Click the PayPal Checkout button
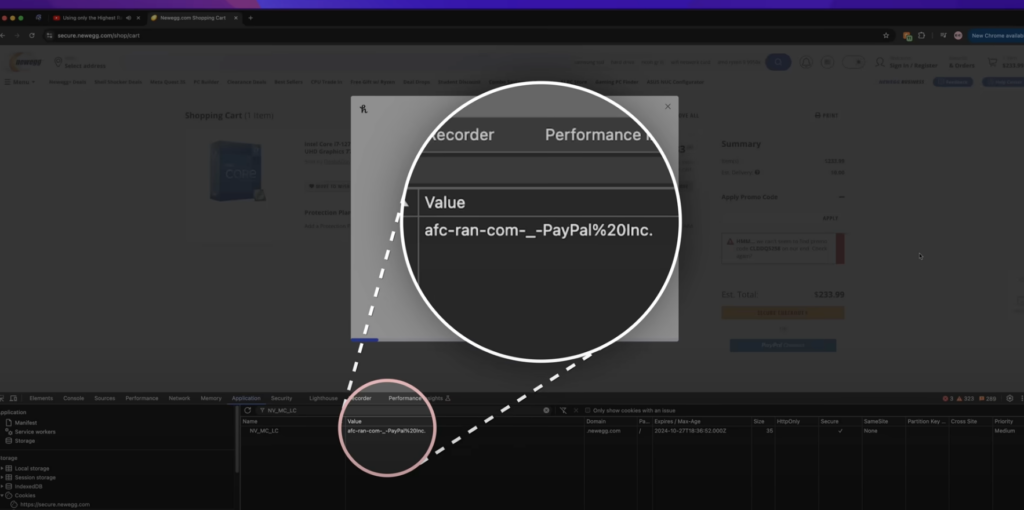 [782, 345]
